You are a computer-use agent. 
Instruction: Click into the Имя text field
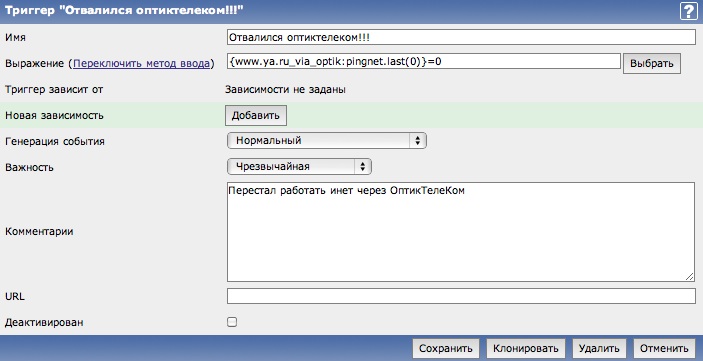[x=461, y=37]
